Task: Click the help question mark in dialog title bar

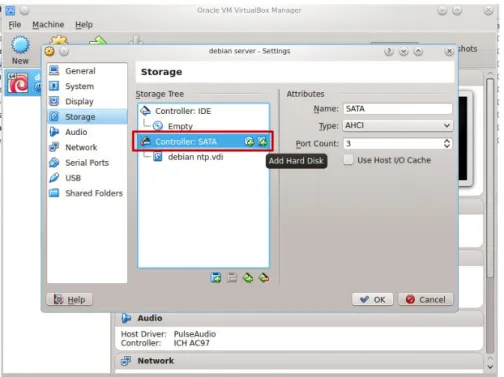Action: pos(389,51)
